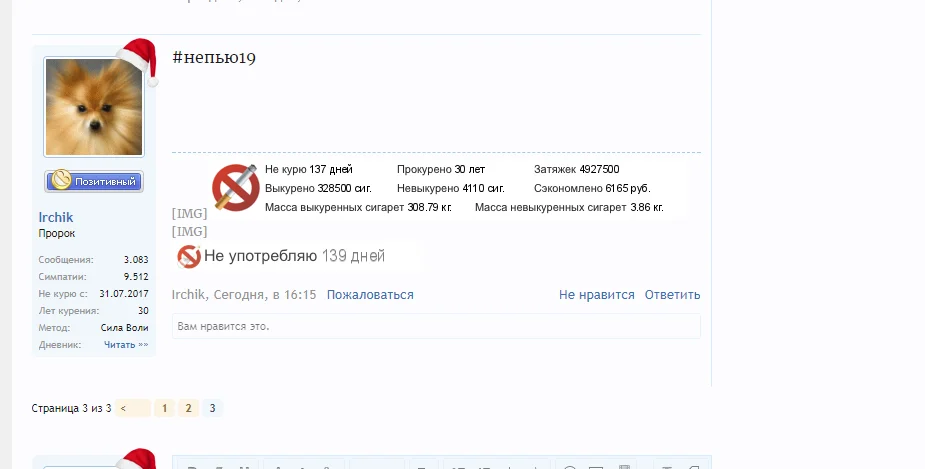Click the "Пророк" user title
925x469 pixels.
[x=57, y=233]
